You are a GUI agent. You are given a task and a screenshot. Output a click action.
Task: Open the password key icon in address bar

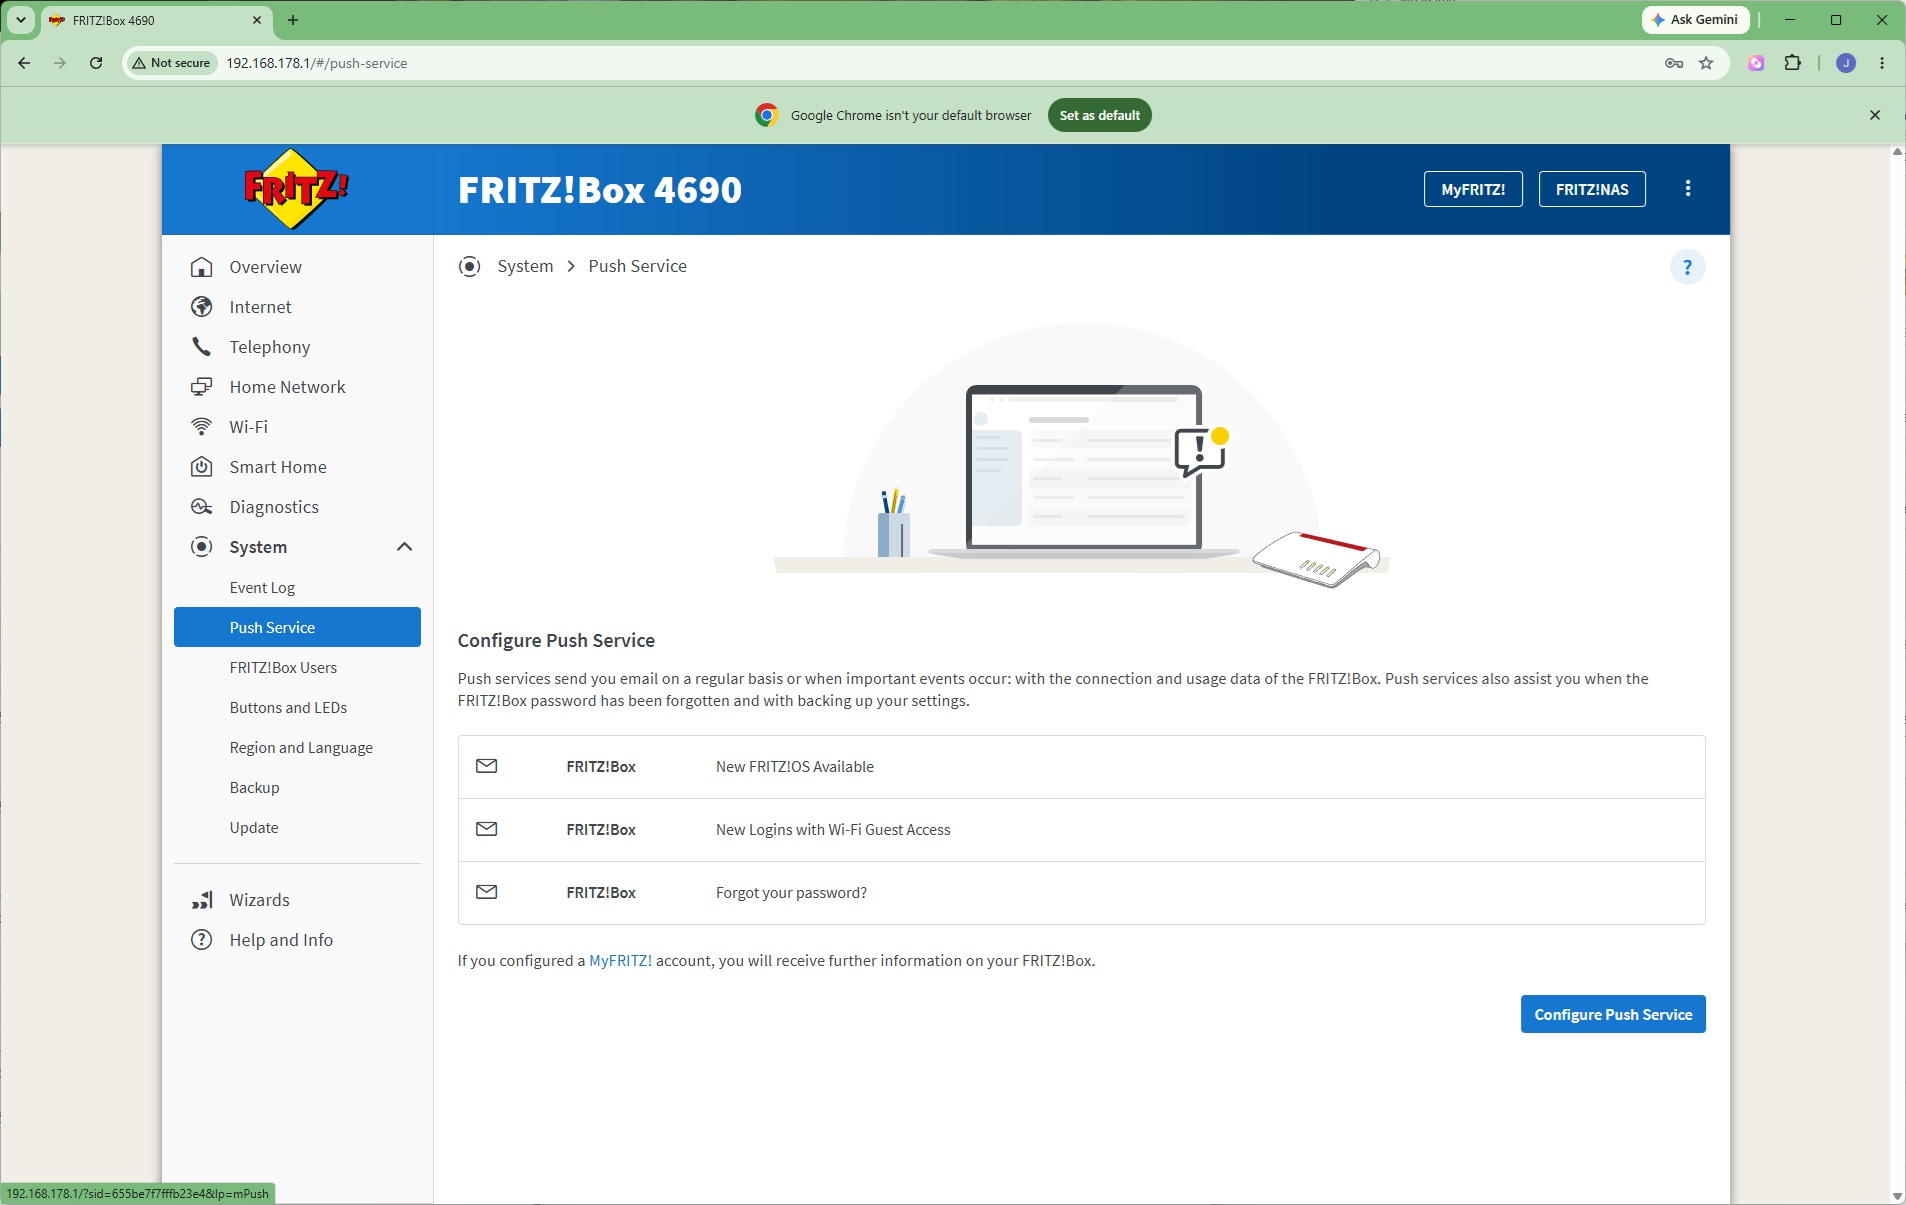point(1674,63)
